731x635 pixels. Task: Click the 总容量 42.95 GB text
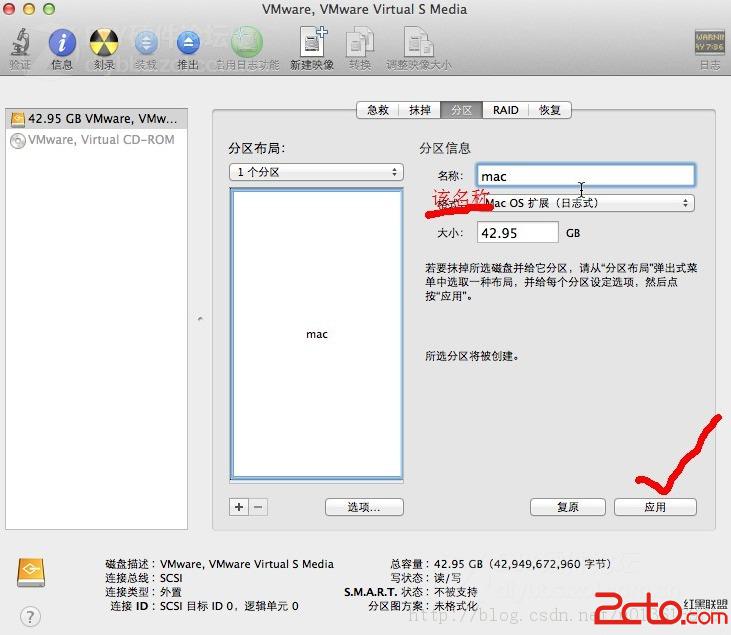(500, 564)
